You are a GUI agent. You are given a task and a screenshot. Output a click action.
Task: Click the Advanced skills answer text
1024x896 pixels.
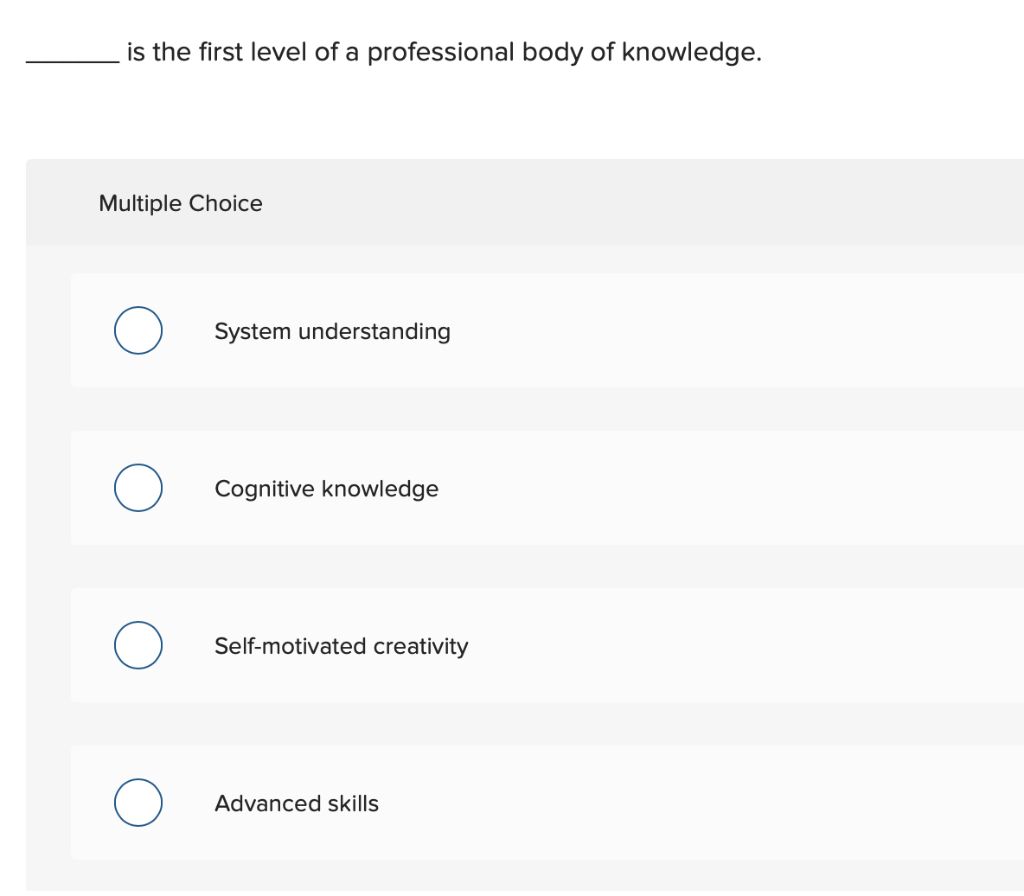point(296,803)
